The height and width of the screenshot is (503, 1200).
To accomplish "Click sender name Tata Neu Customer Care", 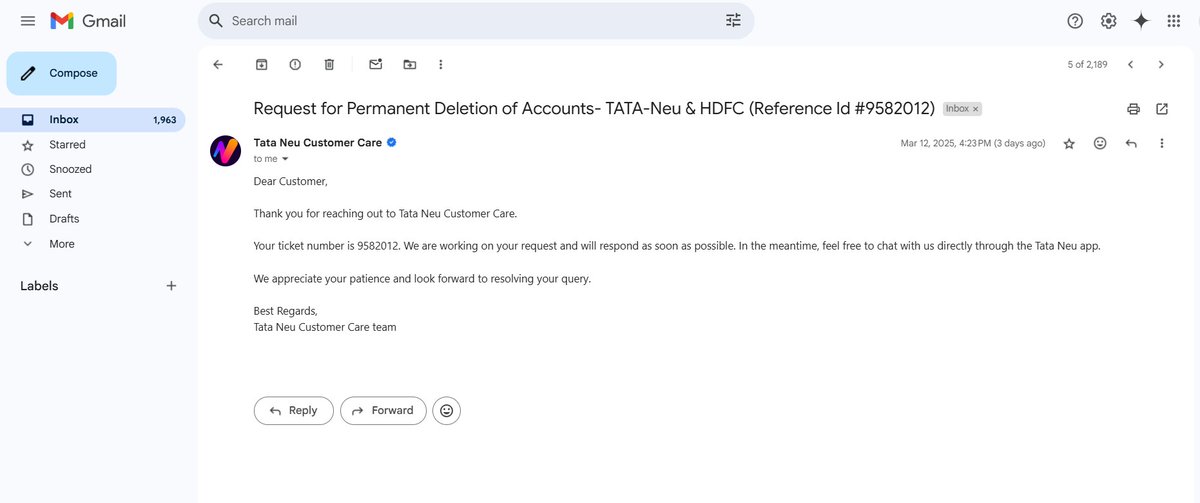I will coord(318,143).
